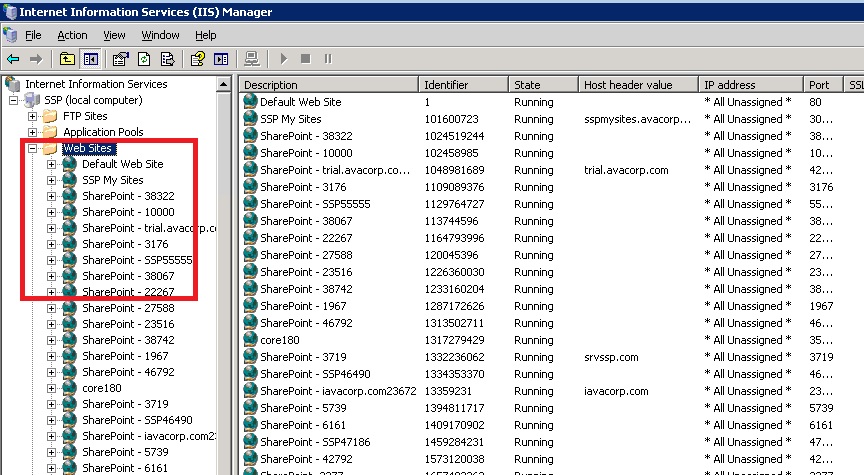Click the Stop item square button
864x475 pixels.
(306, 58)
